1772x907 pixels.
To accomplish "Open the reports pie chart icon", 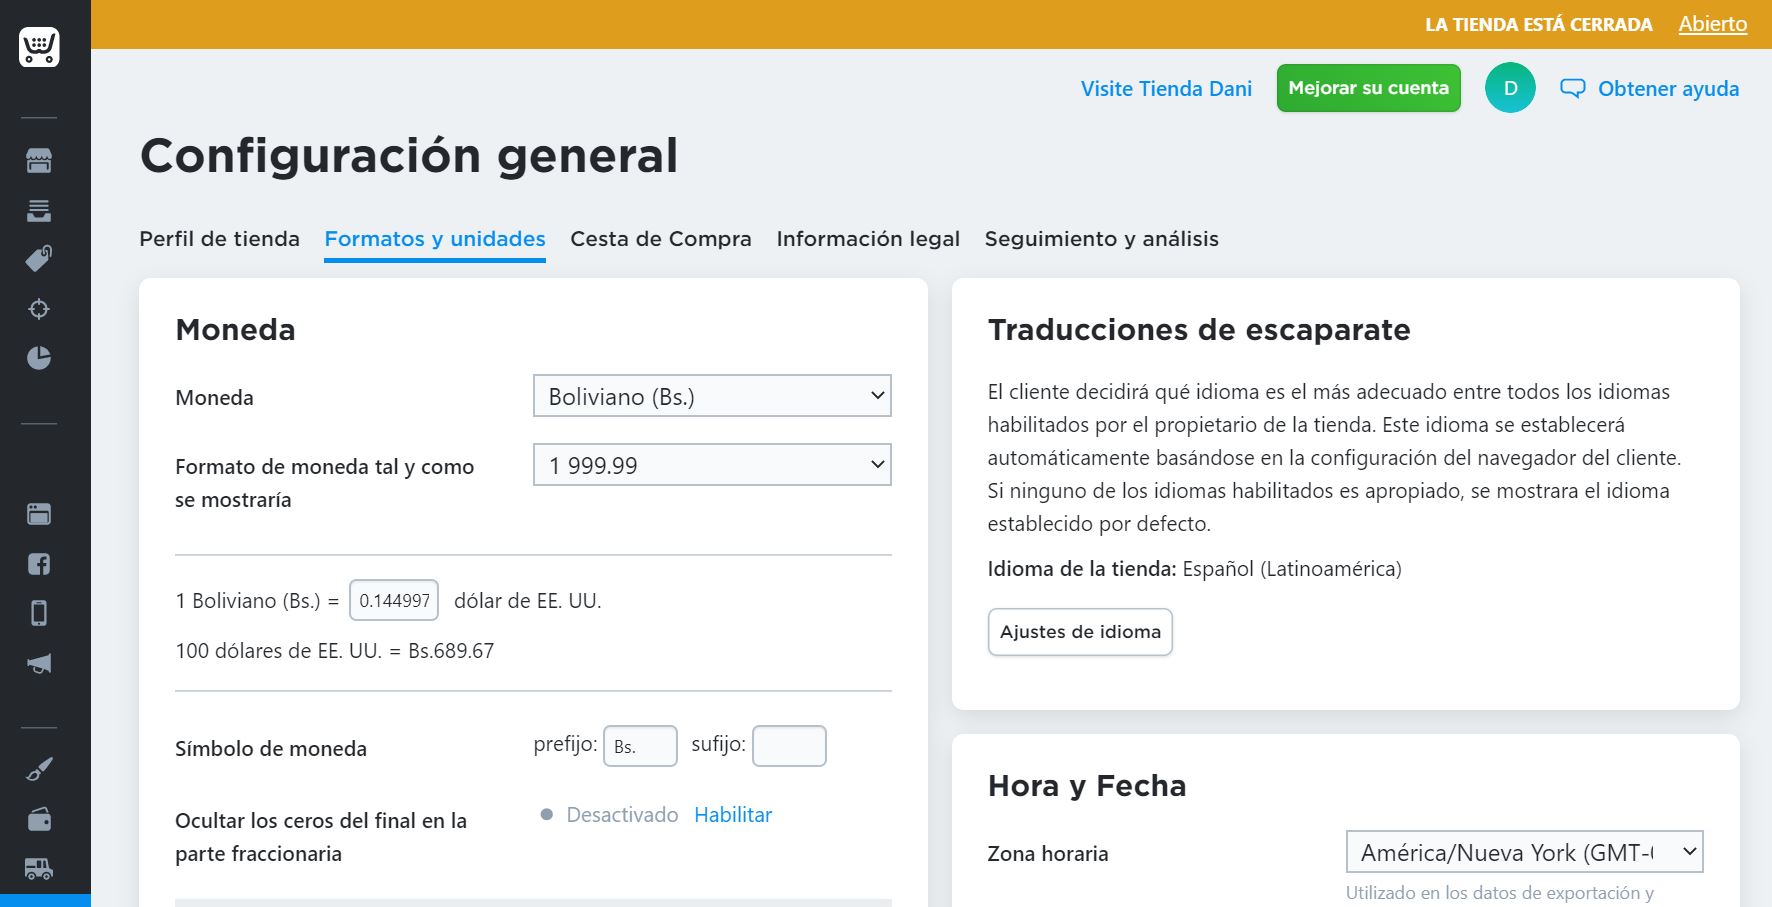I will 39,358.
